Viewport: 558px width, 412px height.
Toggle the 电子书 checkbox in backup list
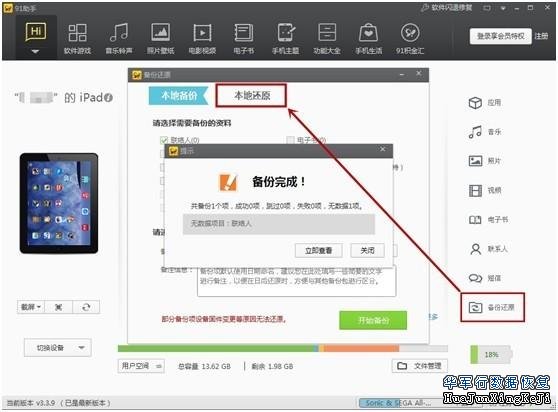pyautogui.click(x=290, y=140)
